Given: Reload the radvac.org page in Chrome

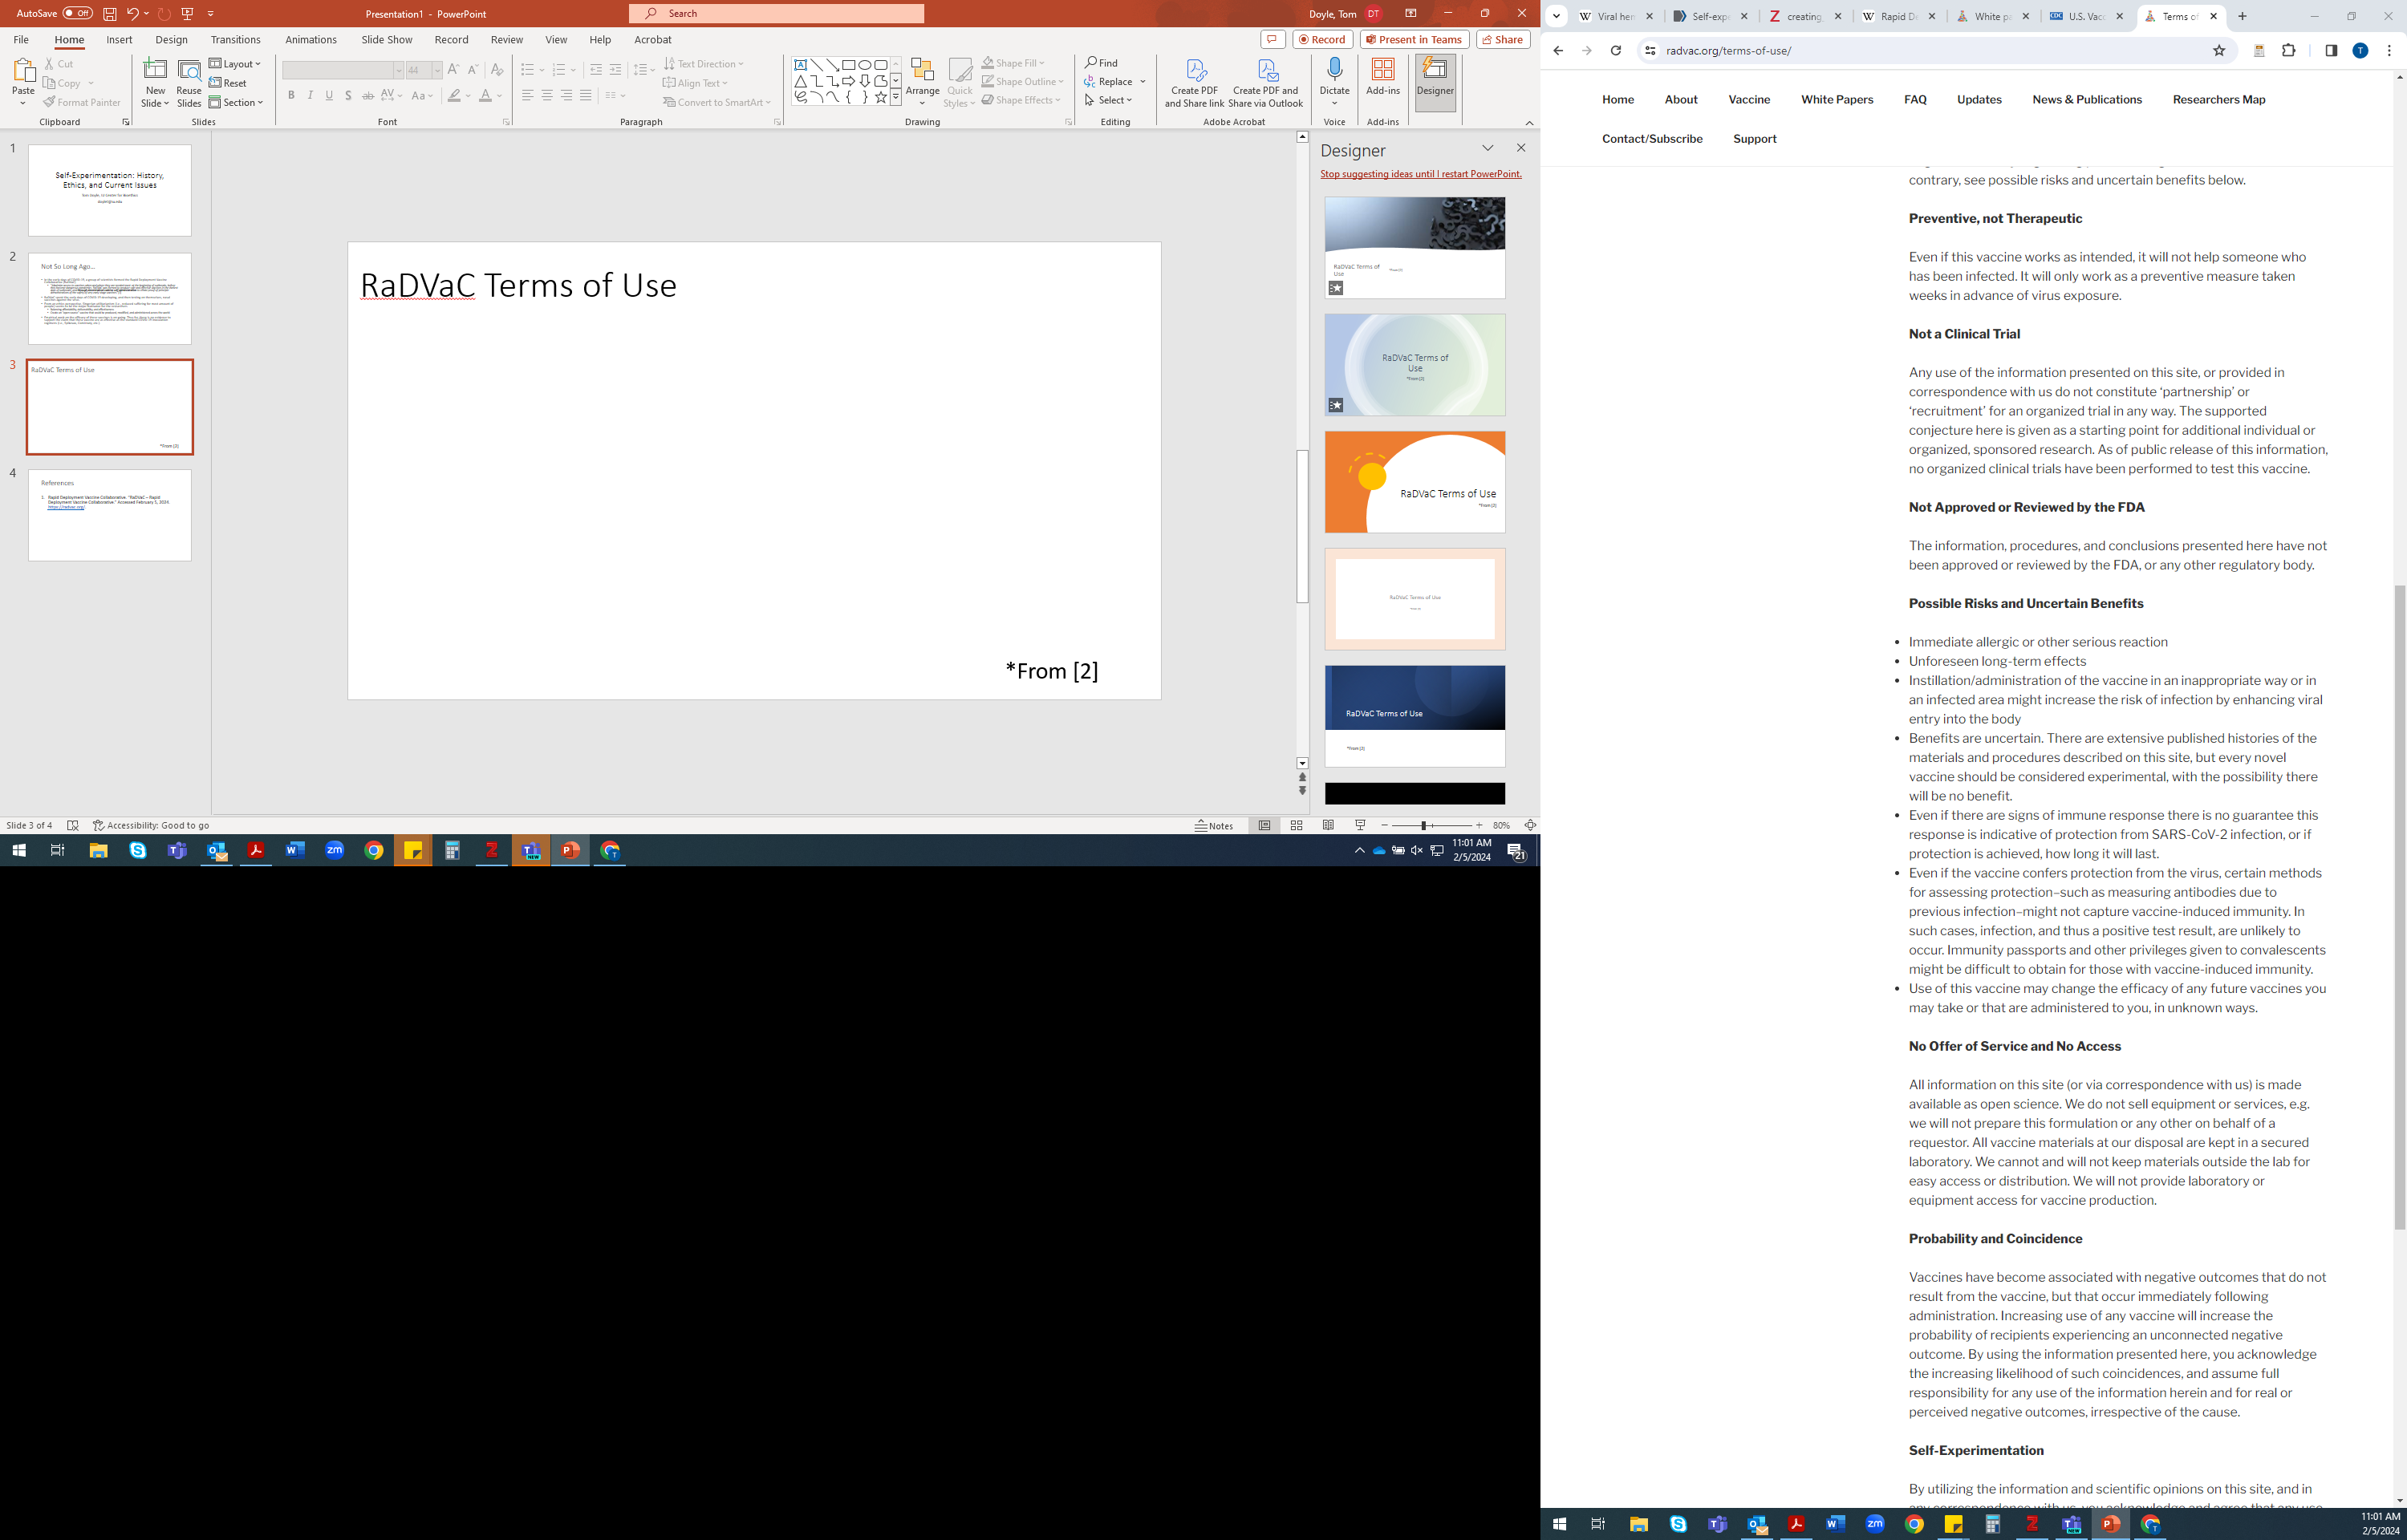Looking at the screenshot, I should pos(1615,51).
